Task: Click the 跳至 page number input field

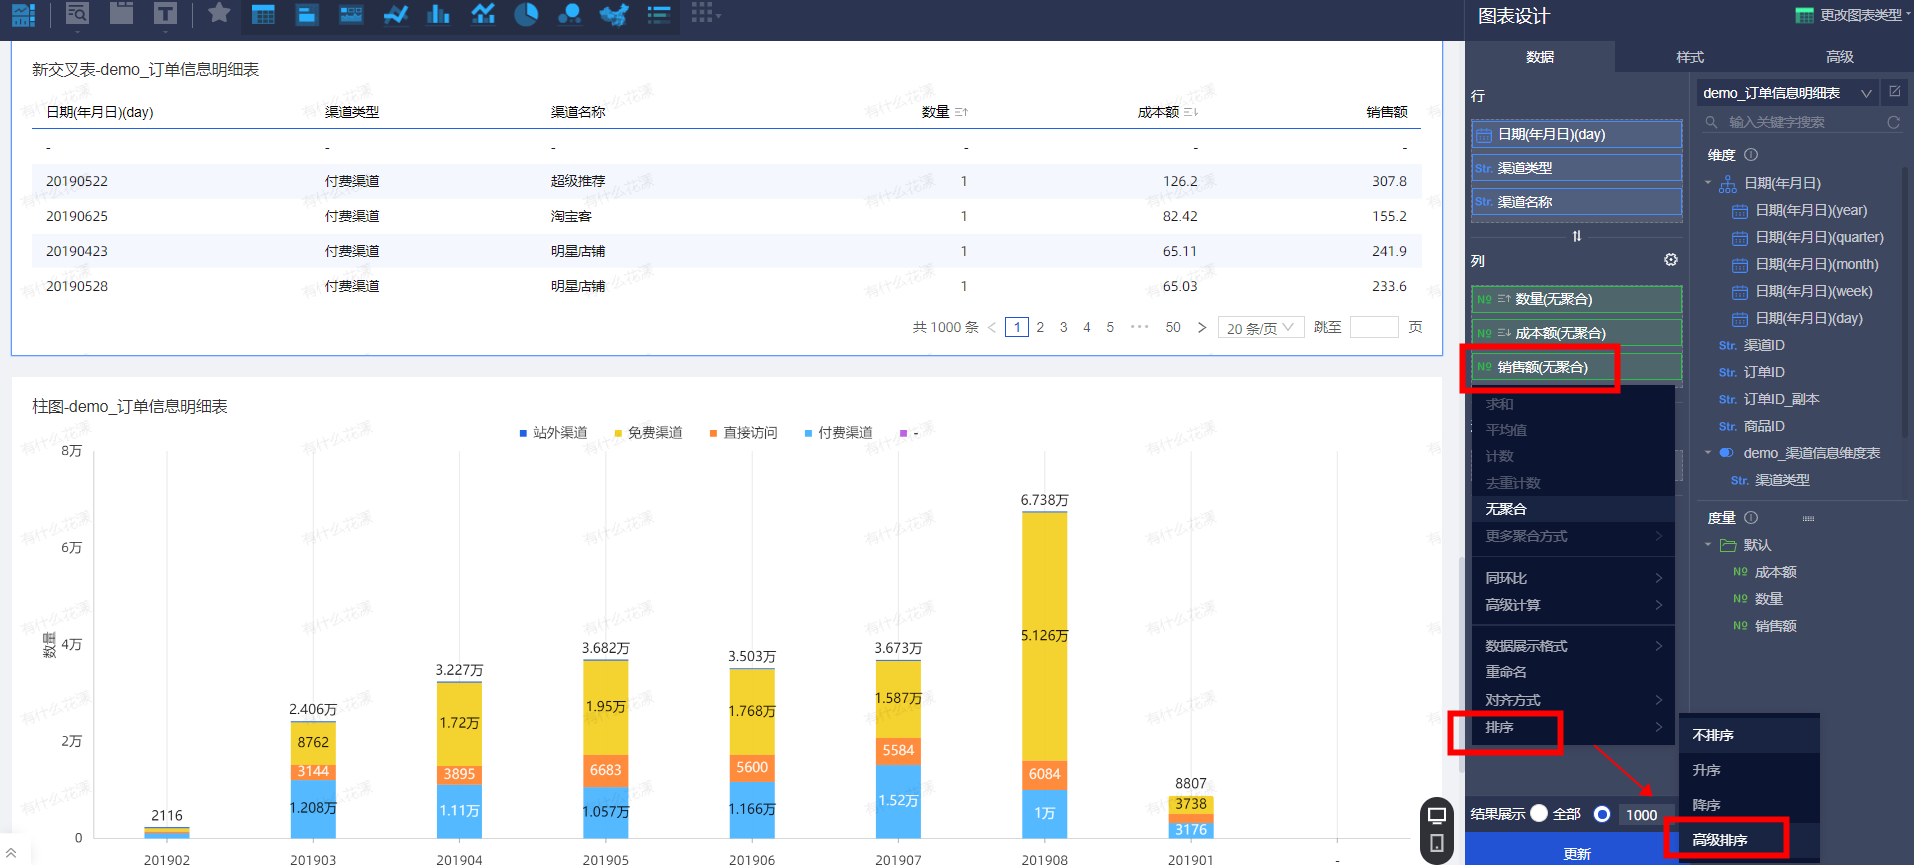Action: coord(1373,327)
